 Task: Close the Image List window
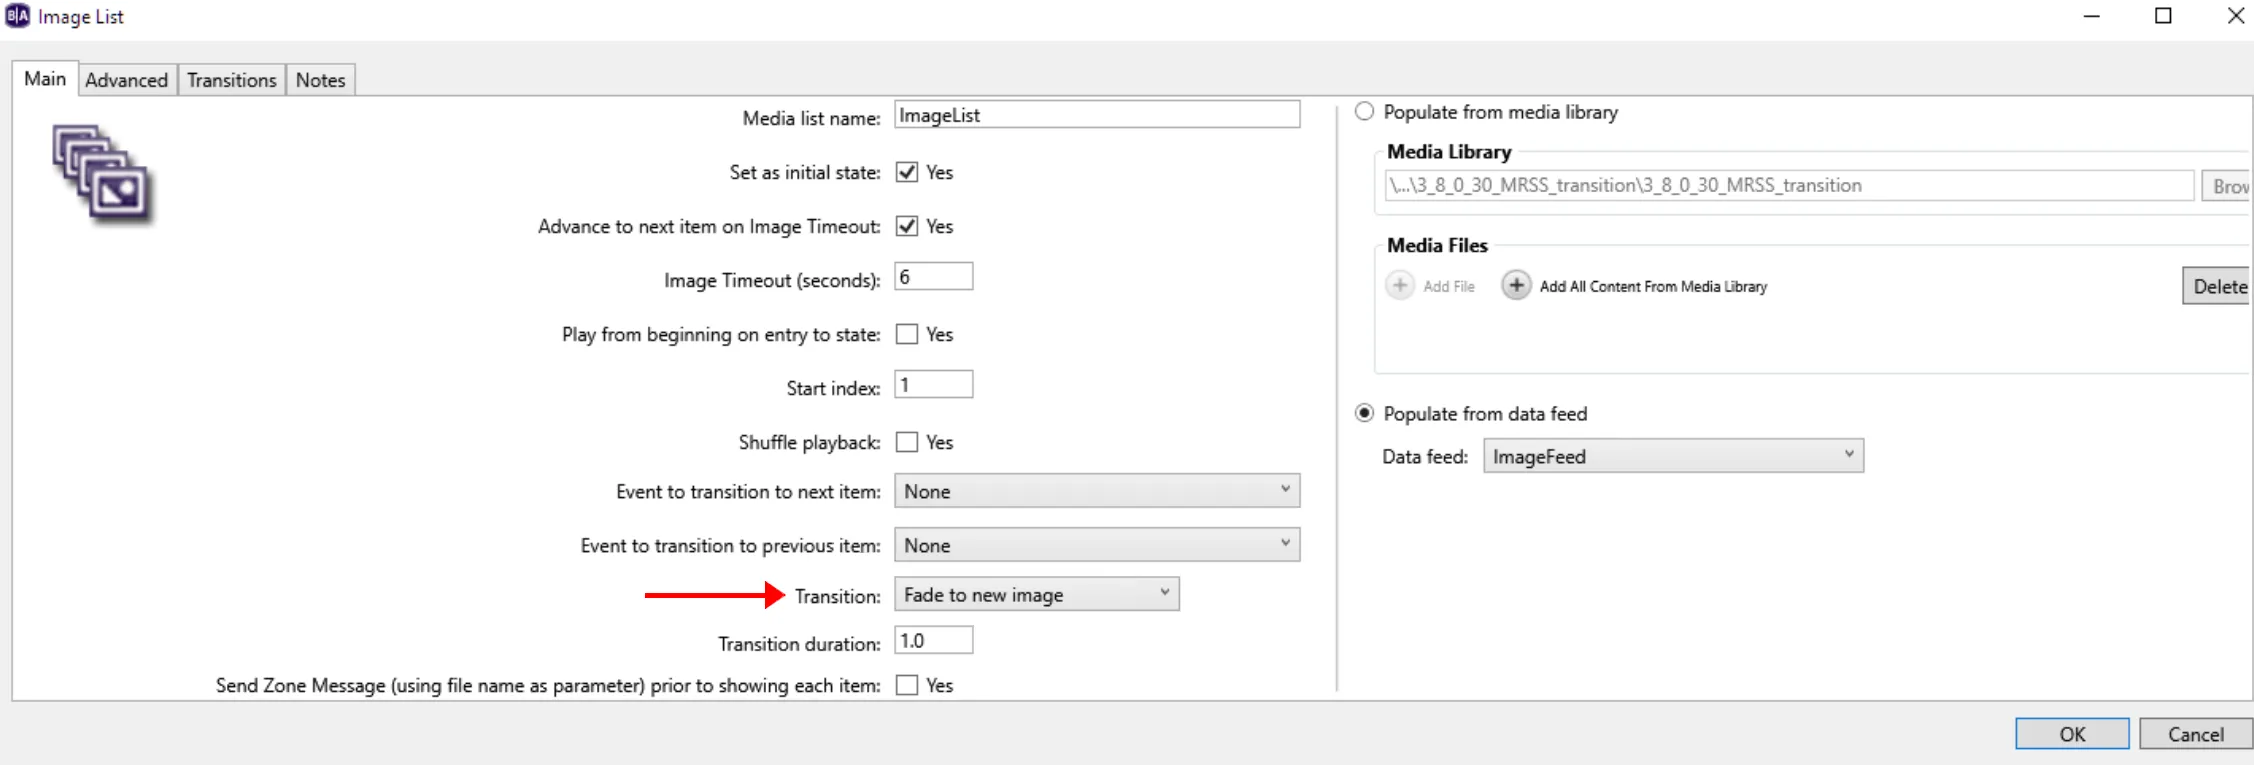[x=2236, y=16]
